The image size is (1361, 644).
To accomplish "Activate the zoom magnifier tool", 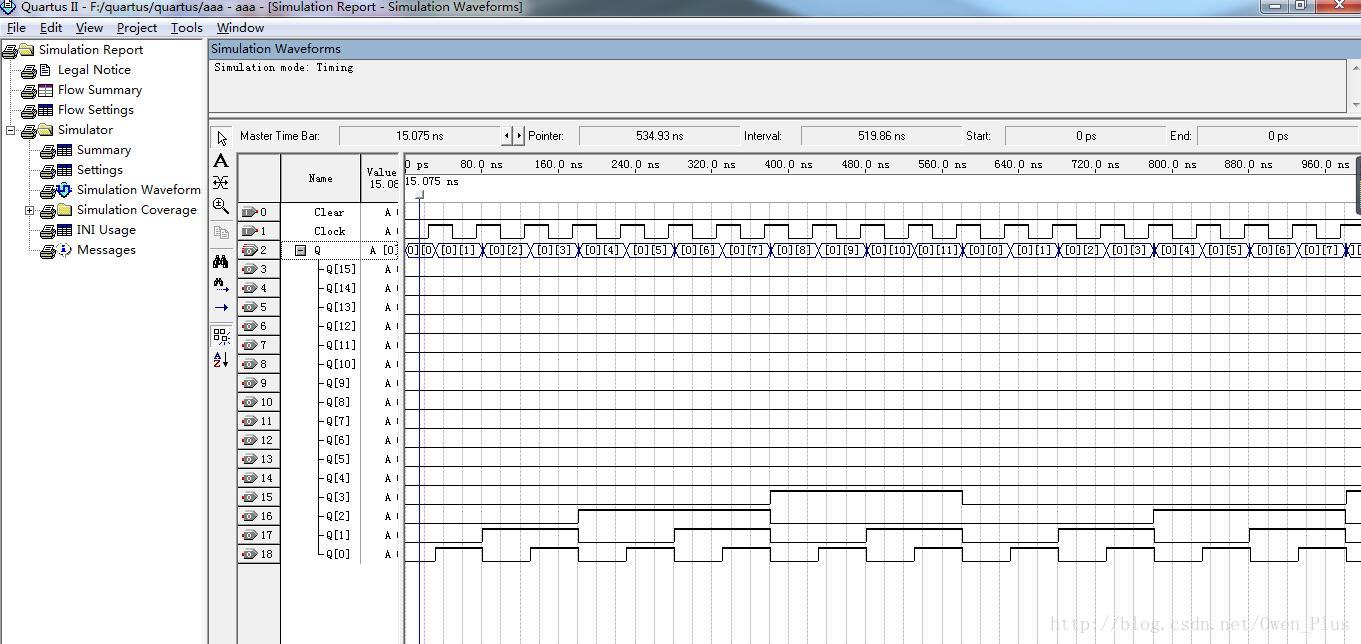I will tap(221, 206).
